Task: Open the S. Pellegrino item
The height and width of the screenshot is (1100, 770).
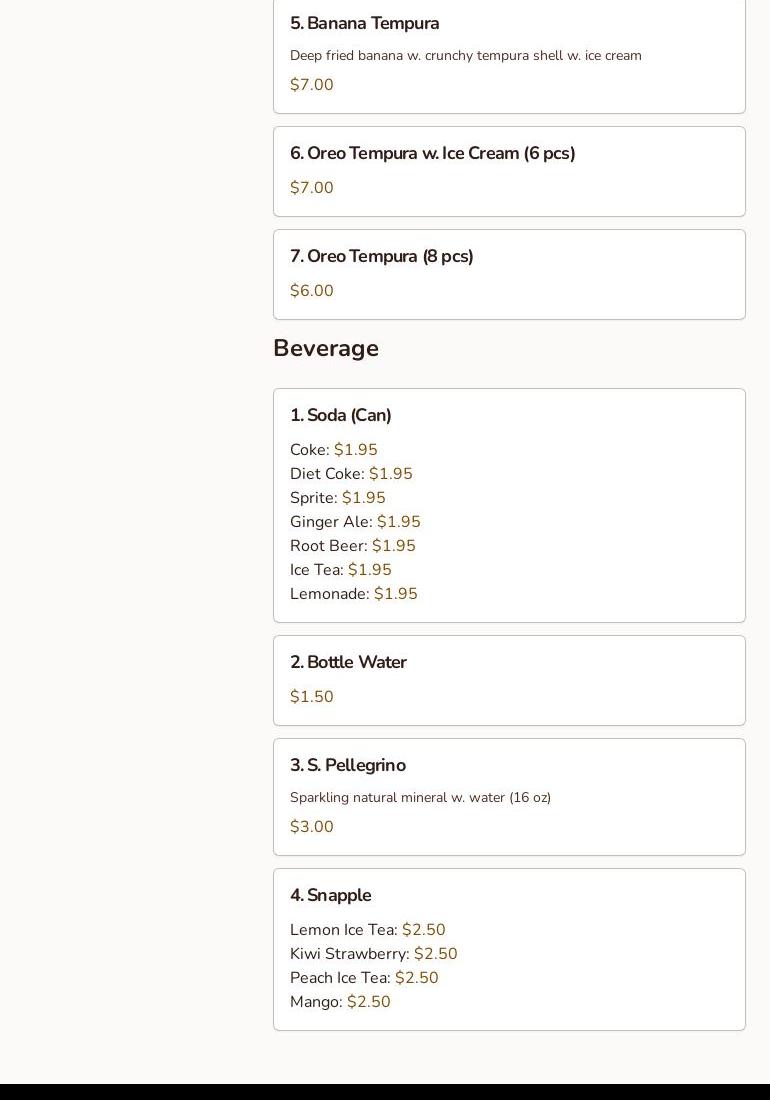Action: pos(348,765)
